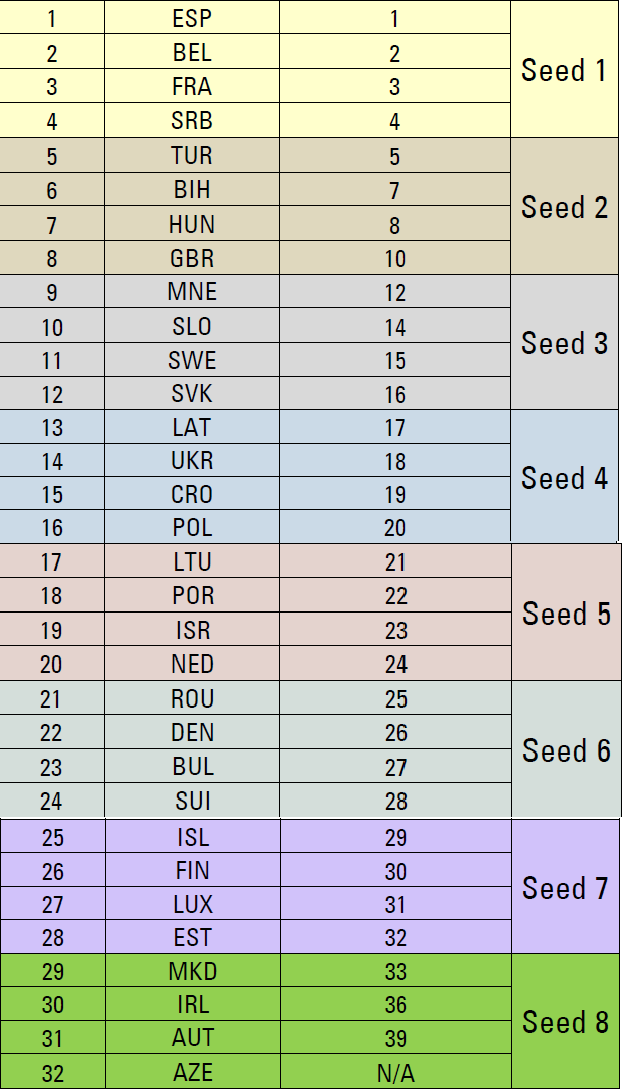Click the TUR team cell
Image resolution: width=622 pixels, height=1092 pixels.
192,156
